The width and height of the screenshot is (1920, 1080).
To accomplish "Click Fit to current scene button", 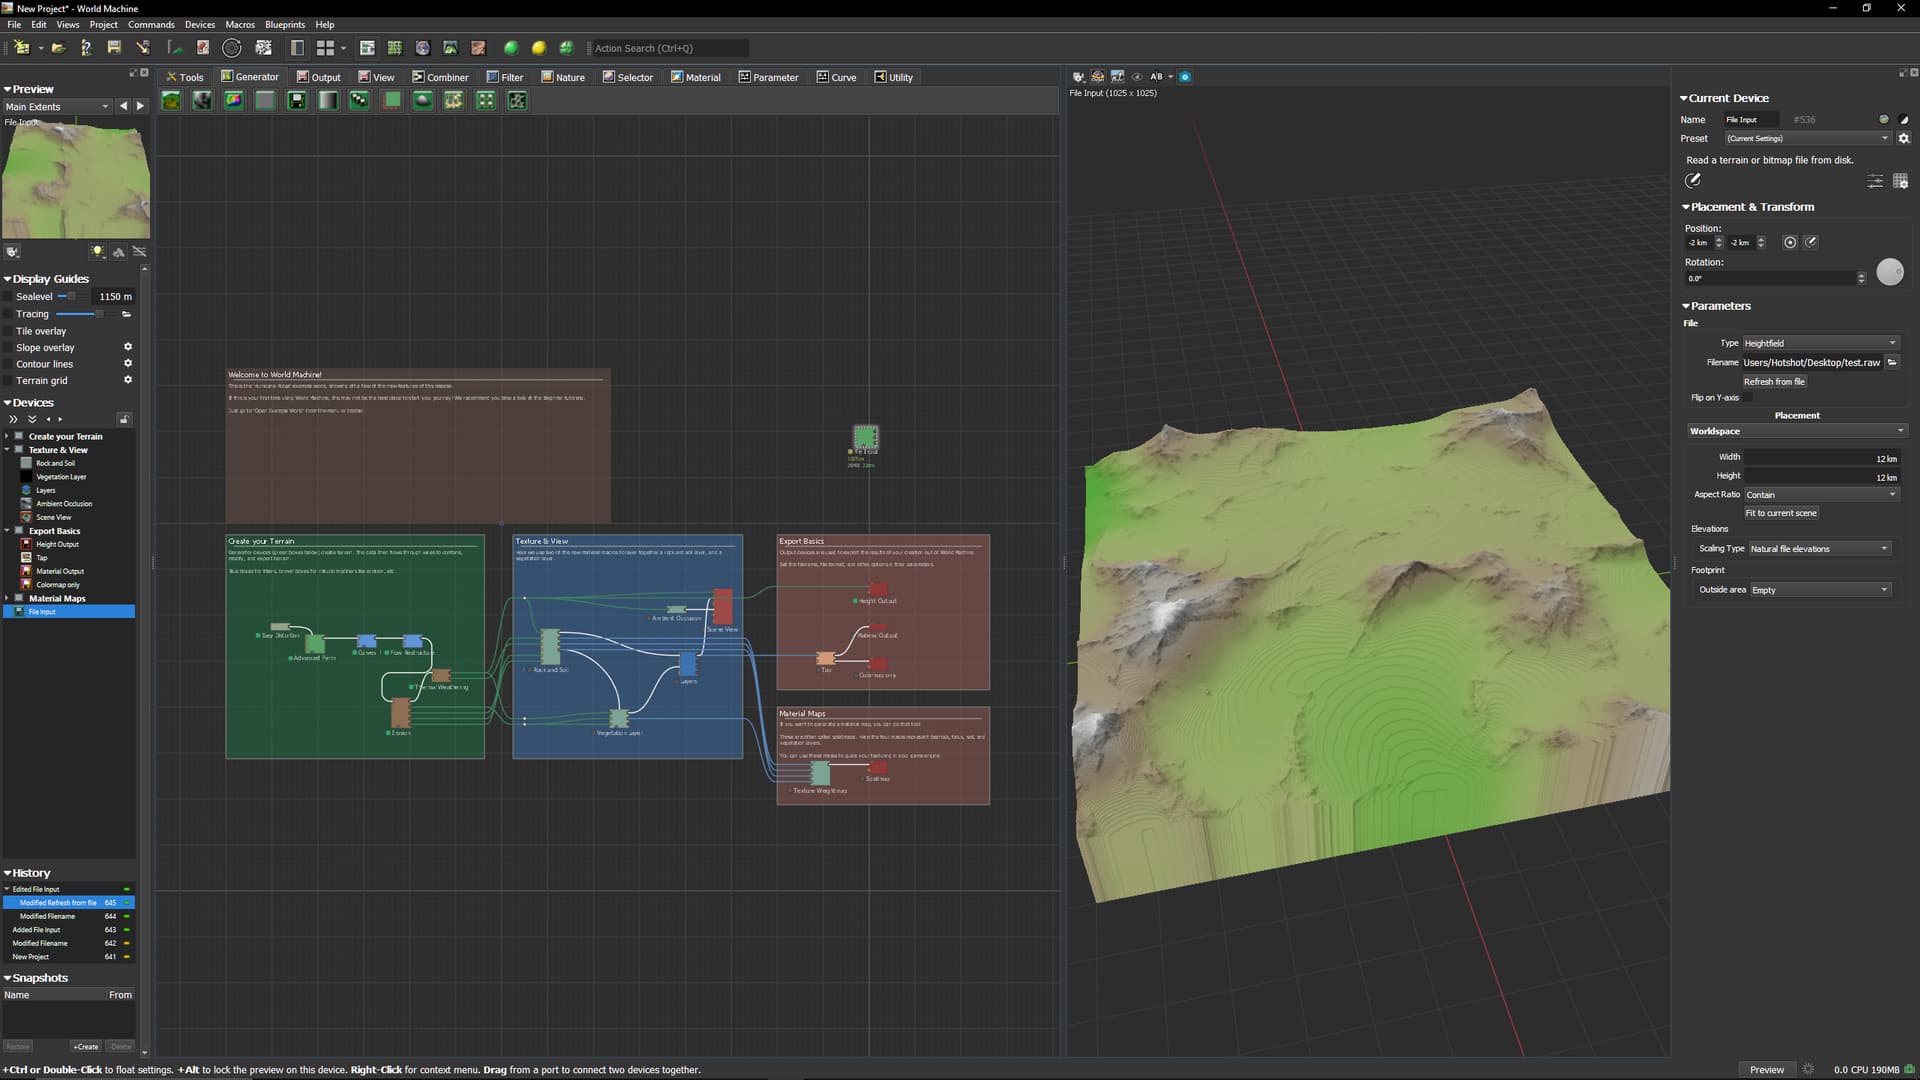I will [x=1780, y=513].
